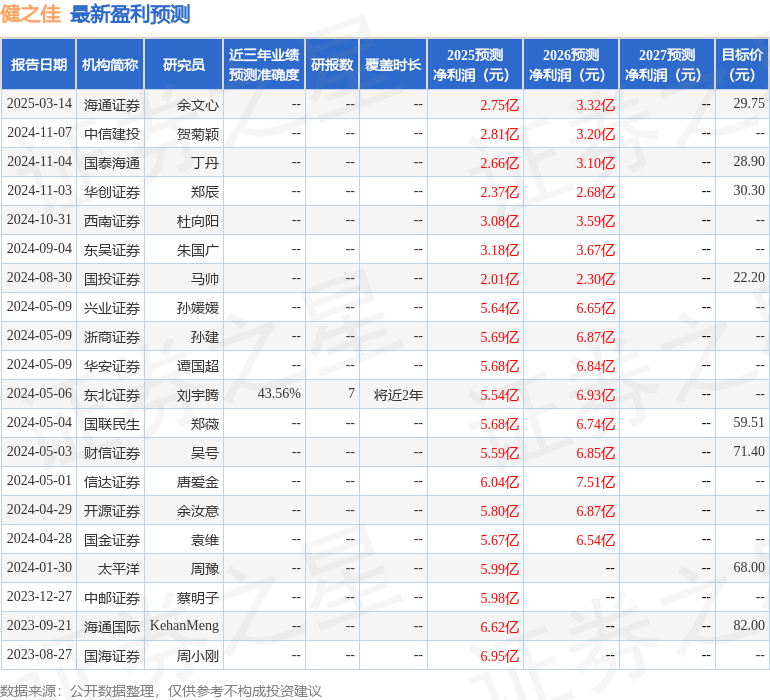Select the 目标价 column header
Image resolution: width=770 pixels, height=700 pixels.
coord(742,64)
